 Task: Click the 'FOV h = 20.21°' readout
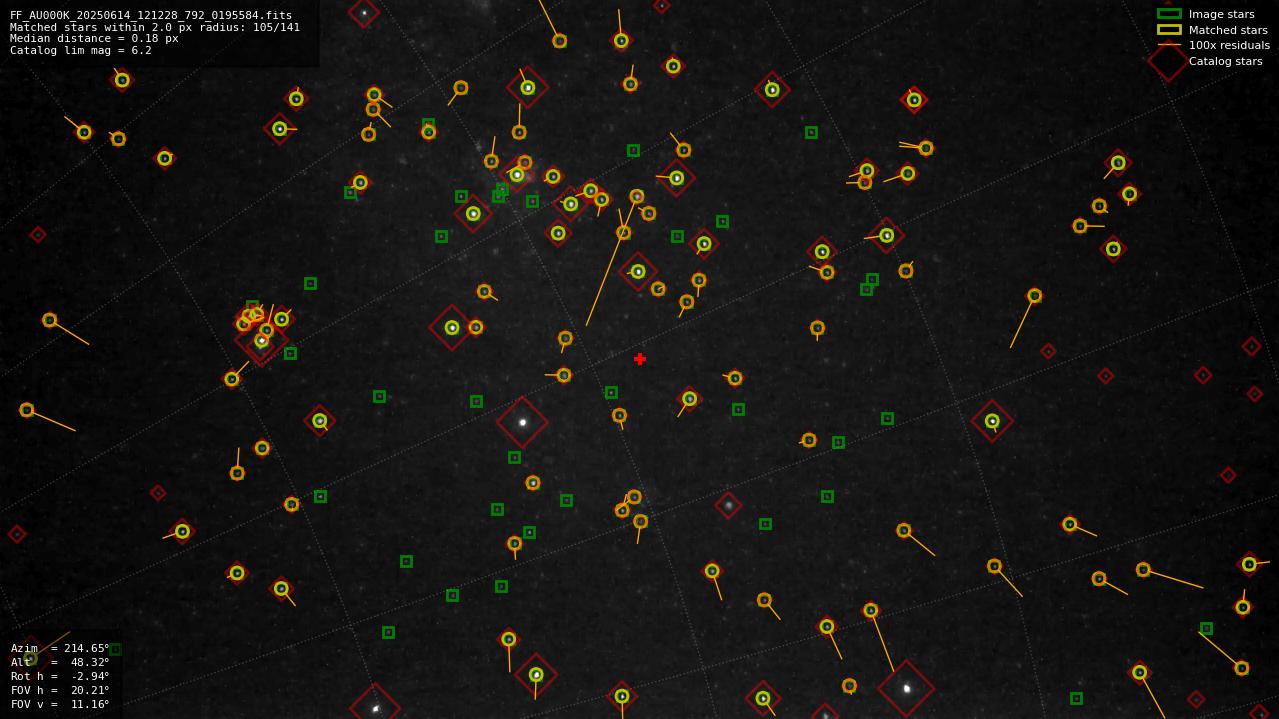click(x=60, y=690)
